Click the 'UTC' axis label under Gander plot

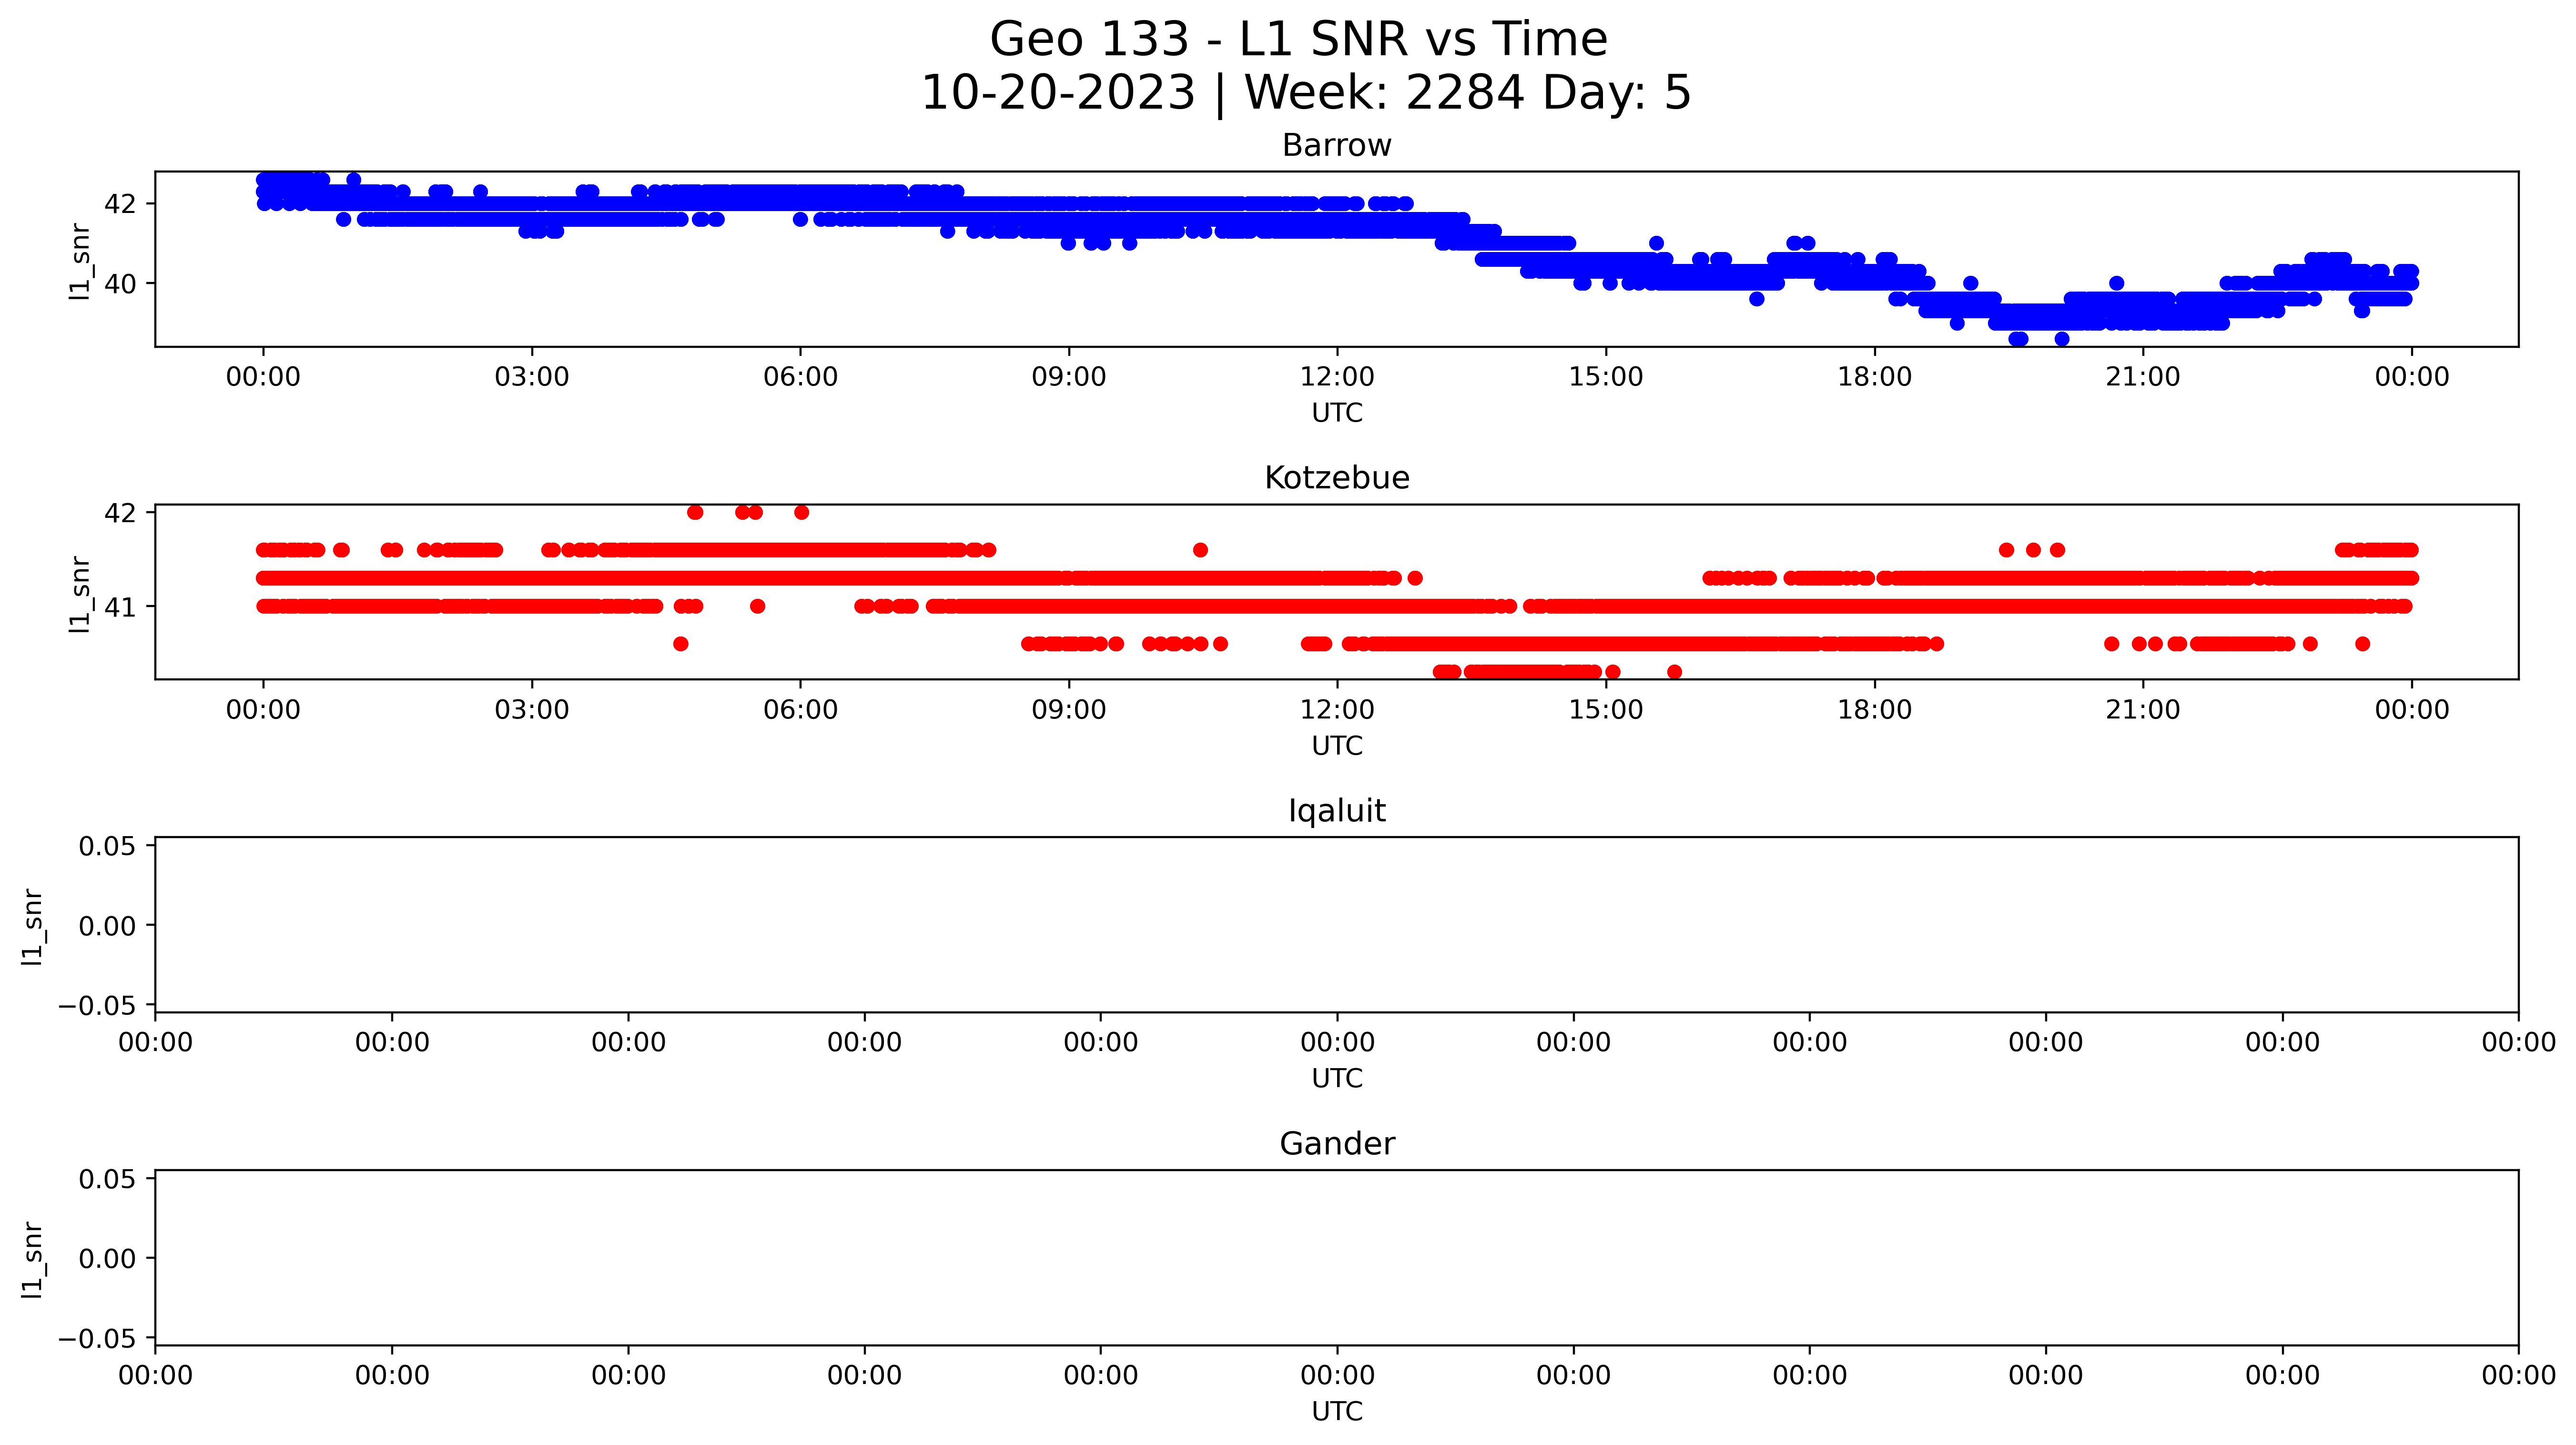pyautogui.click(x=1337, y=1411)
